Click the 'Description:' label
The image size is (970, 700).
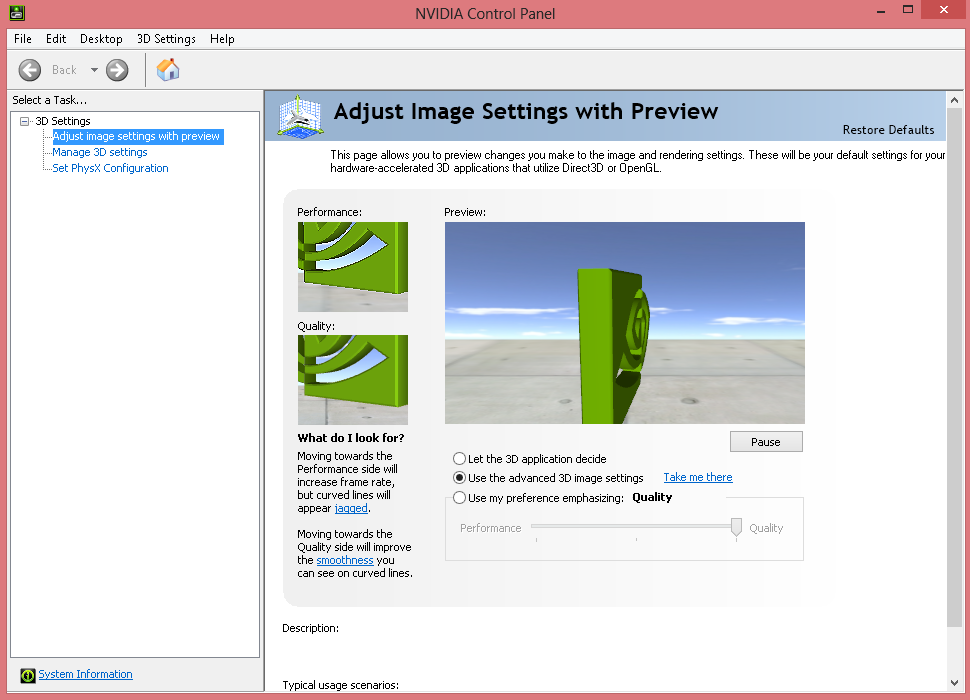point(311,628)
